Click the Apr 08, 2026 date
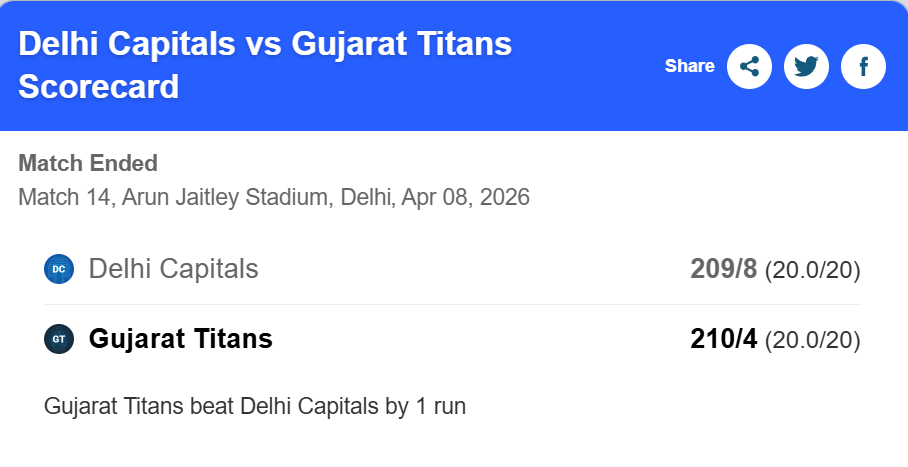Viewport: 908px width, 467px height. point(465,196)
